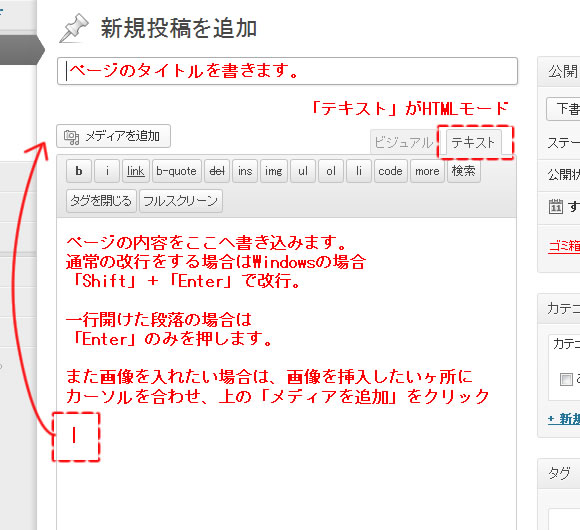
Task: Click the タグを閉じる button
Action: (101, 201)
